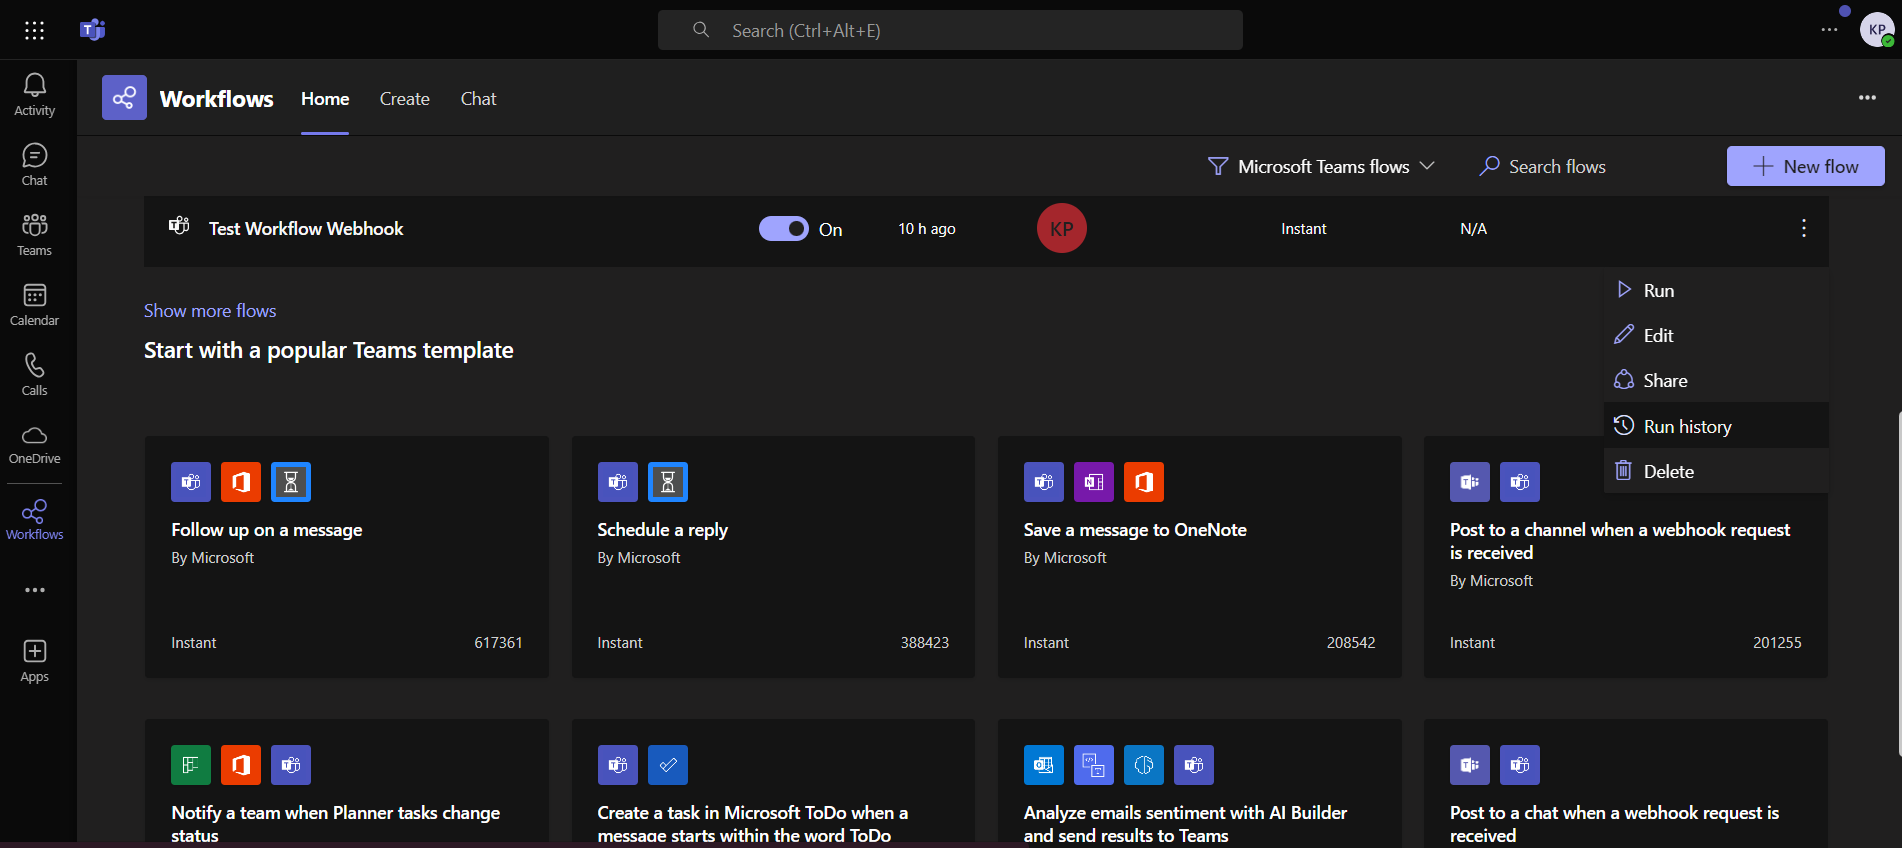Image resolution: width=1902 pixels, height=848 pixels.
Task: Click the vertical scrollbar on the right edge
Action: [x=1898, y=583]
